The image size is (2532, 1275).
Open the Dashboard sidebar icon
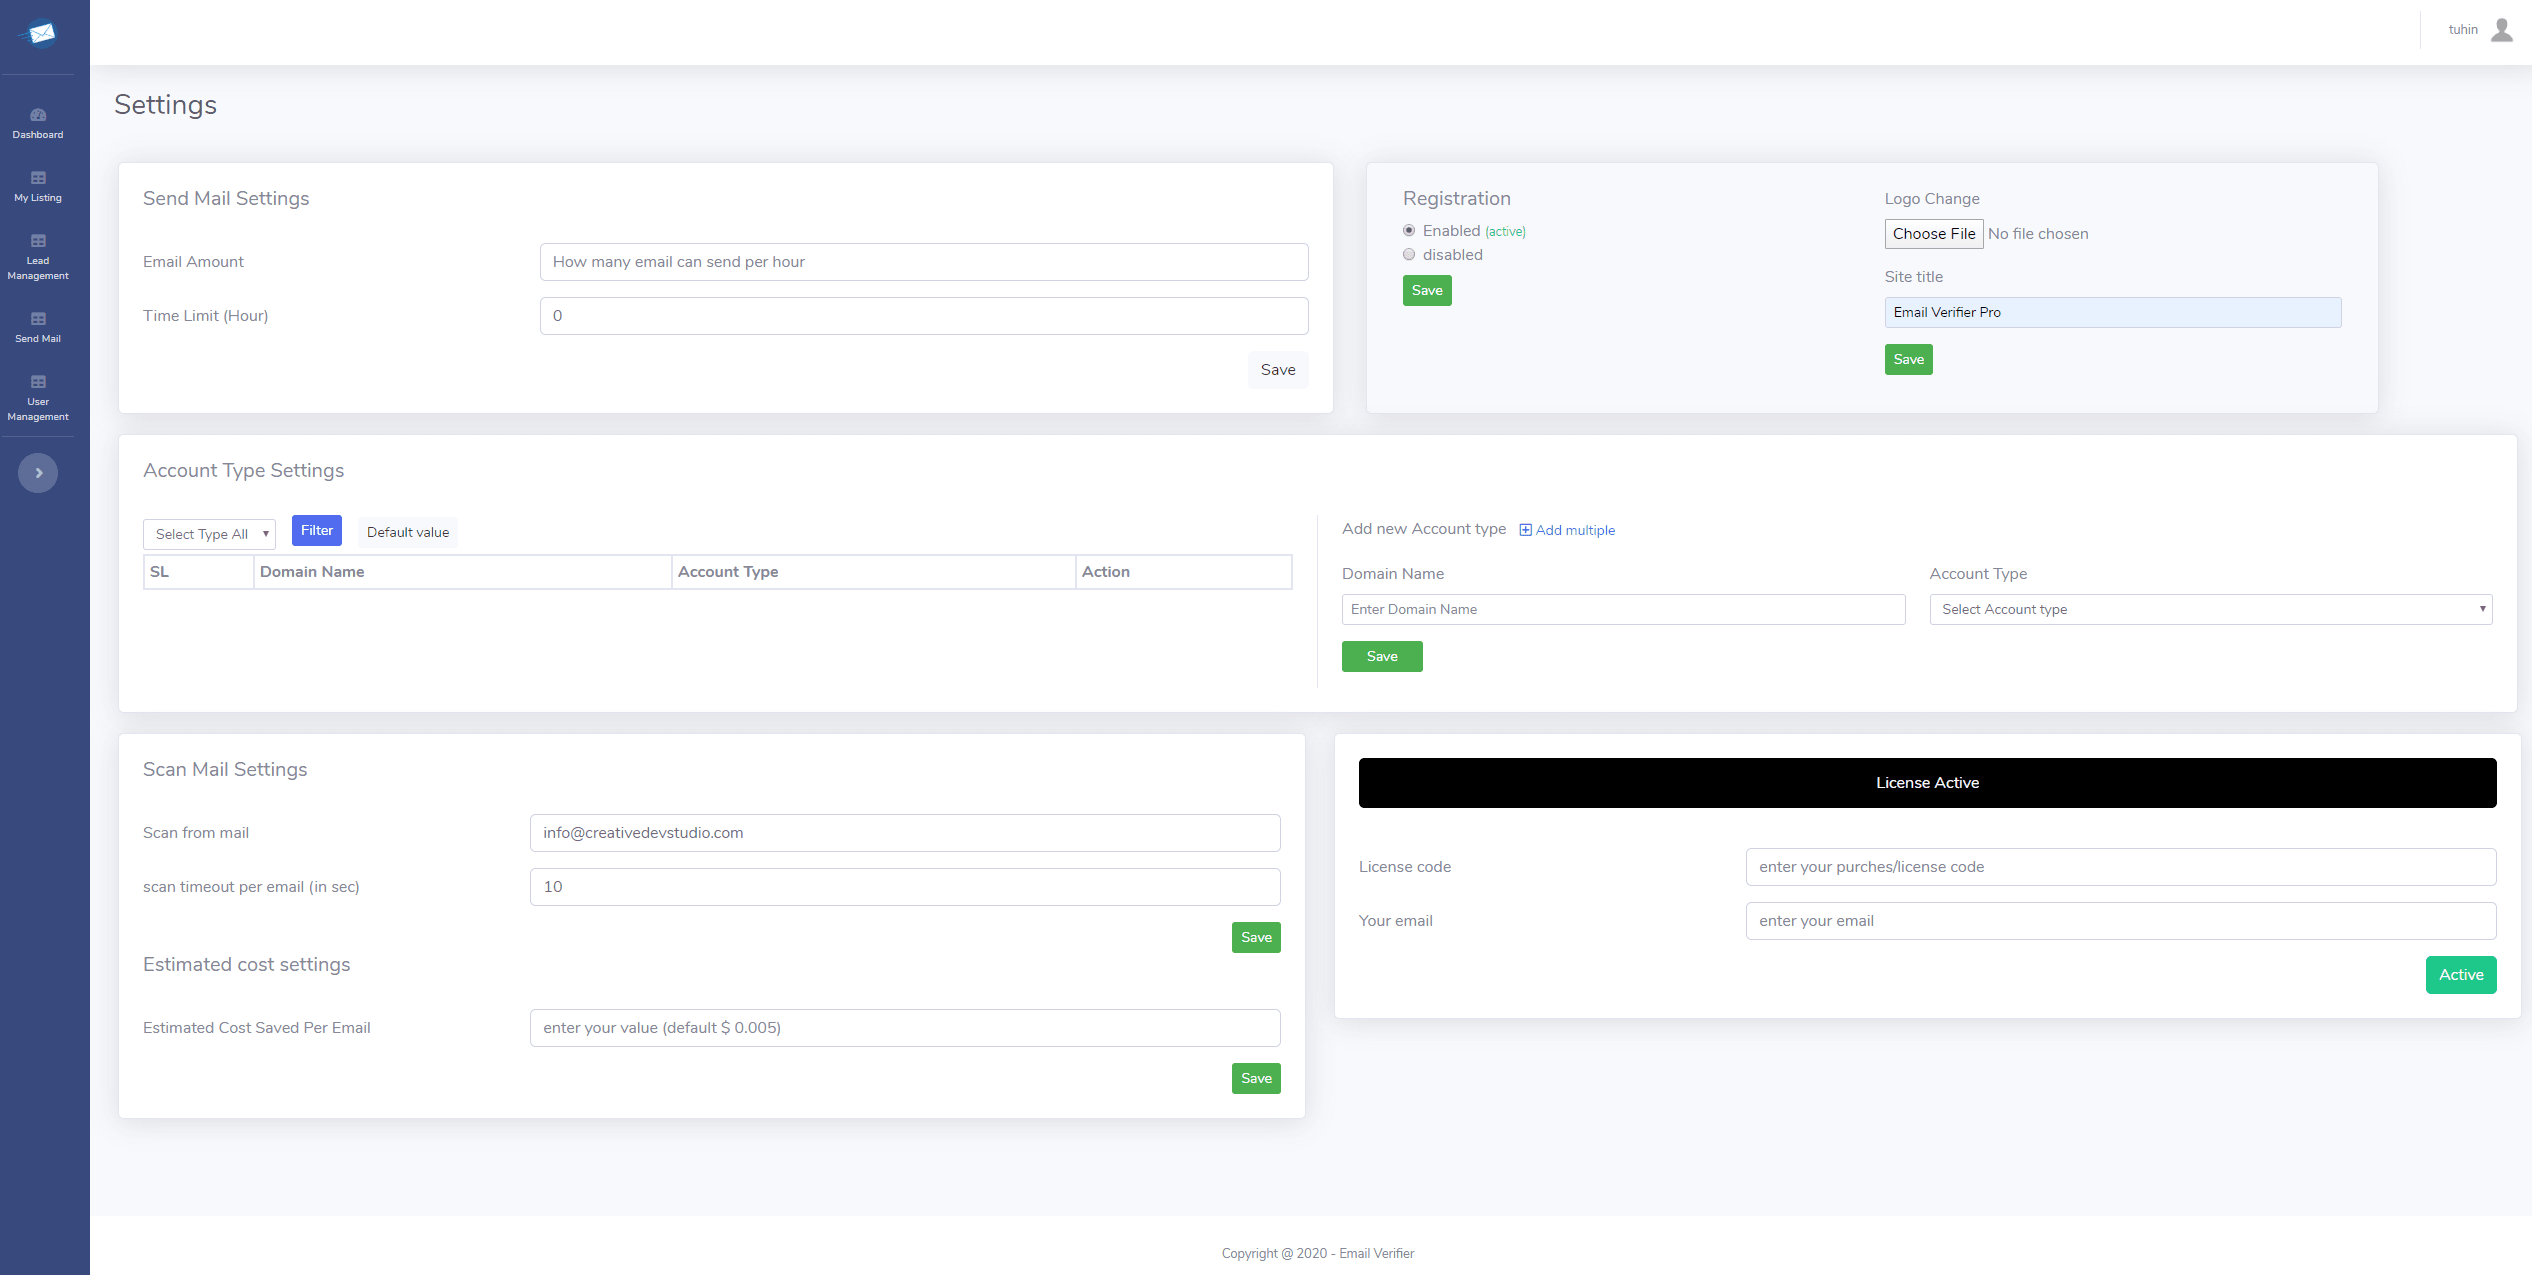point(38,115)
